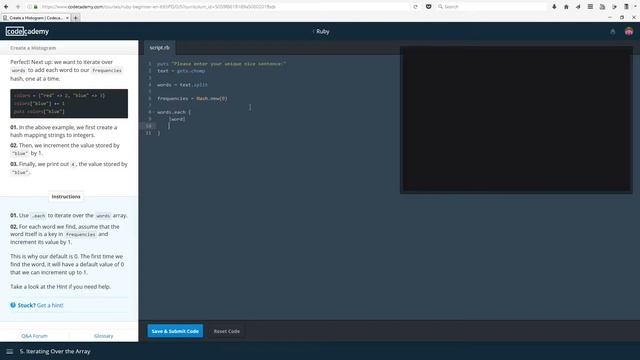Click Save & Submit Code button

[x=175, y=331]
